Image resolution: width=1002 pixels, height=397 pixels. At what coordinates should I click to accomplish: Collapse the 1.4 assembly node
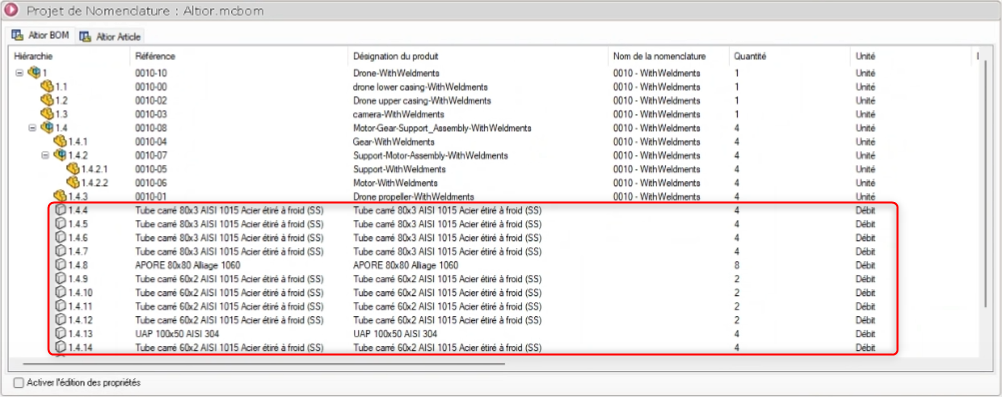point(32,128)
